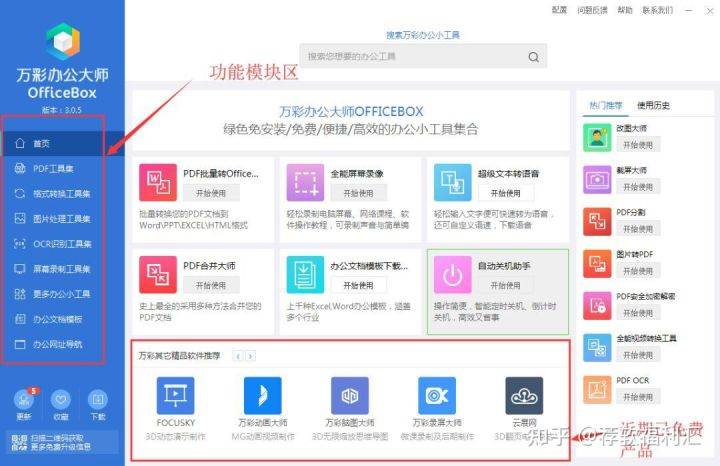Open the FOCUSKY software icon

pyautogui.click(x=175, y=395)
